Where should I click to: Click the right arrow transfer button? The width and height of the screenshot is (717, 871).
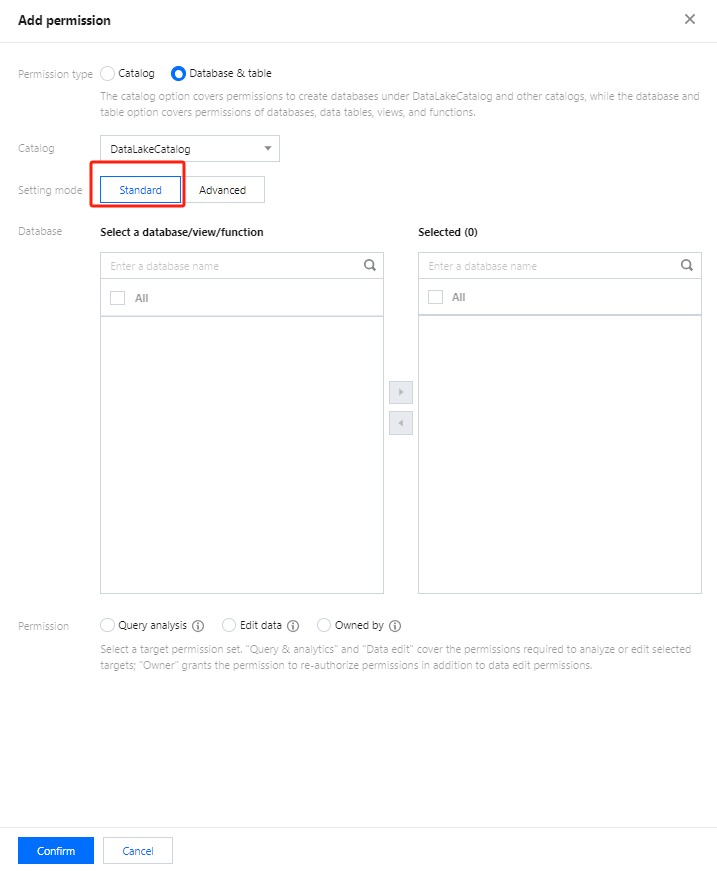pos(401,393)
